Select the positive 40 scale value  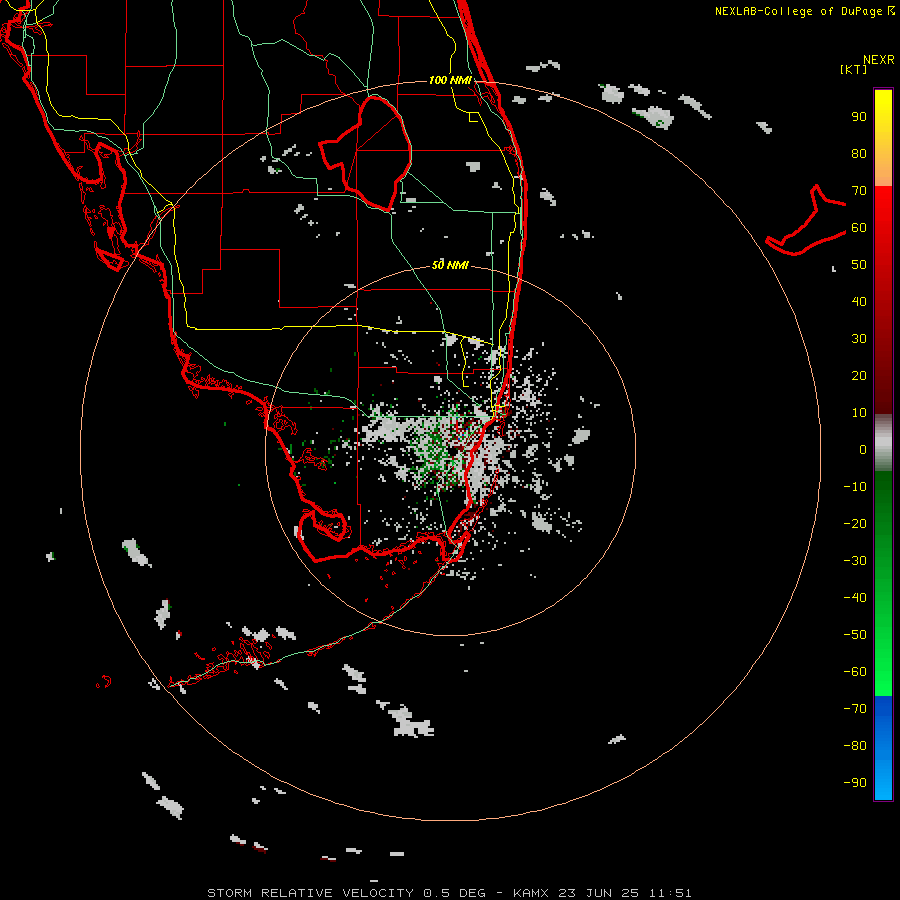[859, 301]
